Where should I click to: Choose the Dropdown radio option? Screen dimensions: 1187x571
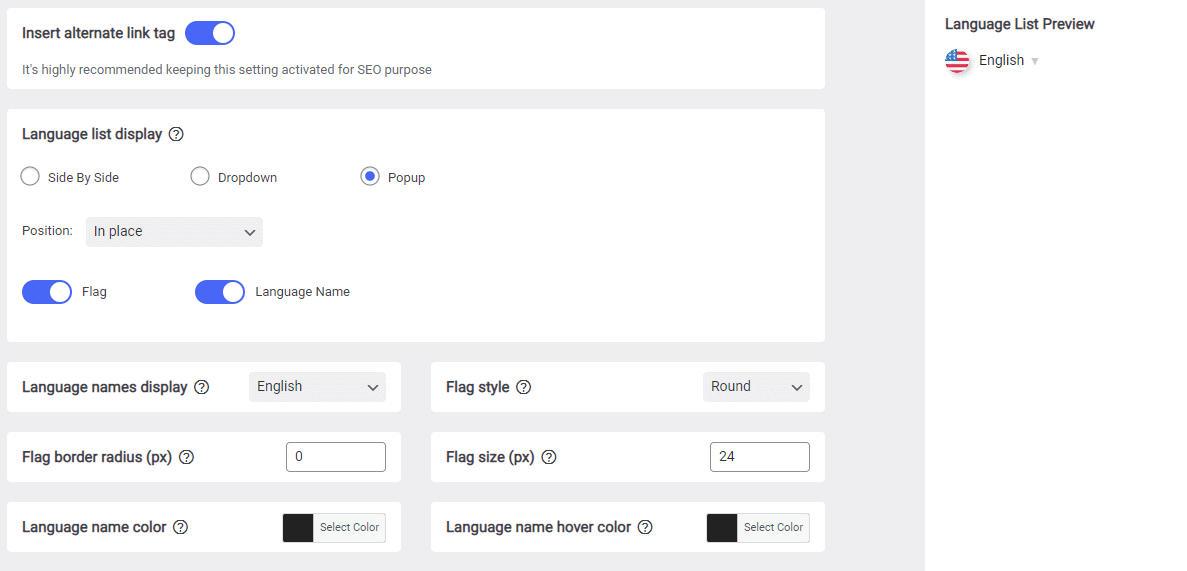click(200, 177)
